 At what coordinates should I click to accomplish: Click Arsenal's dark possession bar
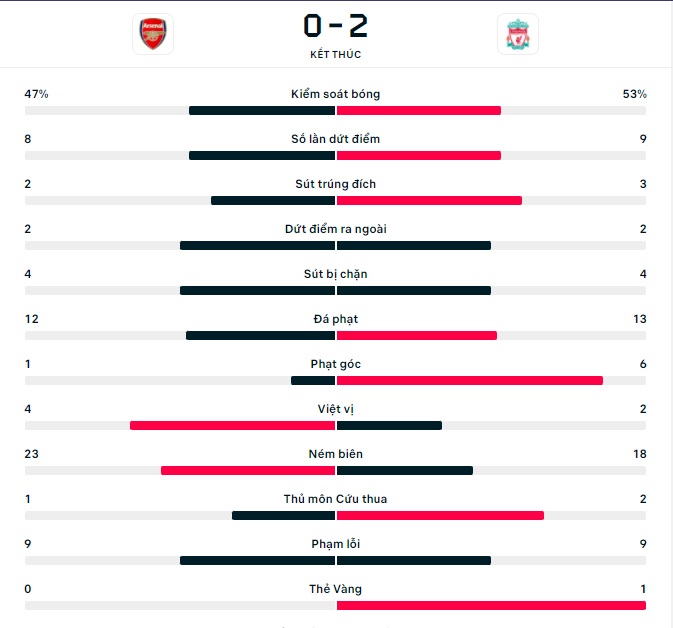[262, 111]
